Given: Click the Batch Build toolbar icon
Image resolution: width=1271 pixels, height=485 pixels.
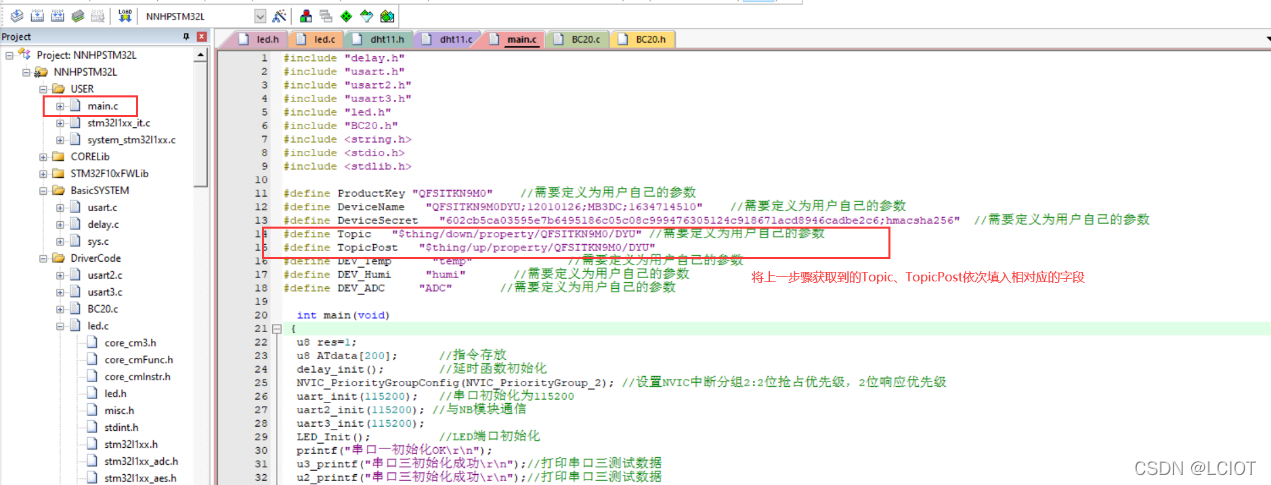Looking at the screenshot, I should [77, 16].
